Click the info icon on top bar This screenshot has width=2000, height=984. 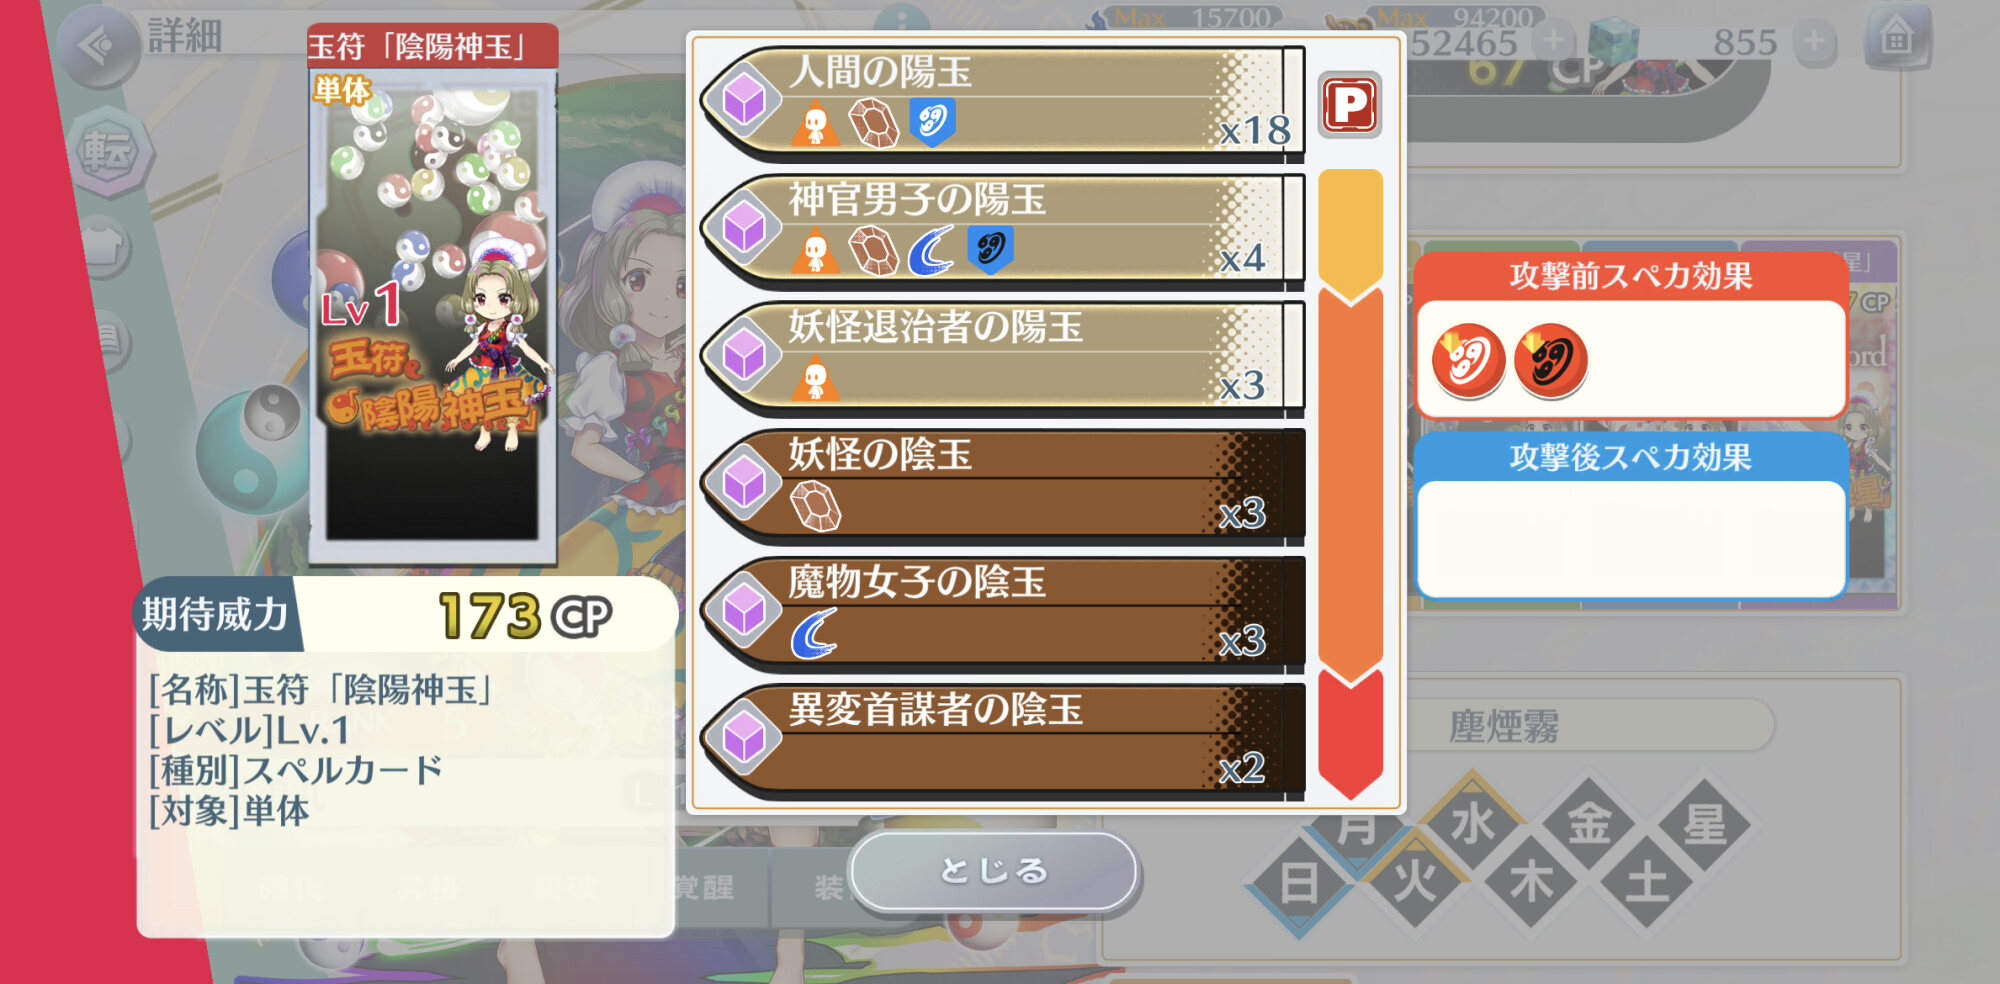click(902, 20)
